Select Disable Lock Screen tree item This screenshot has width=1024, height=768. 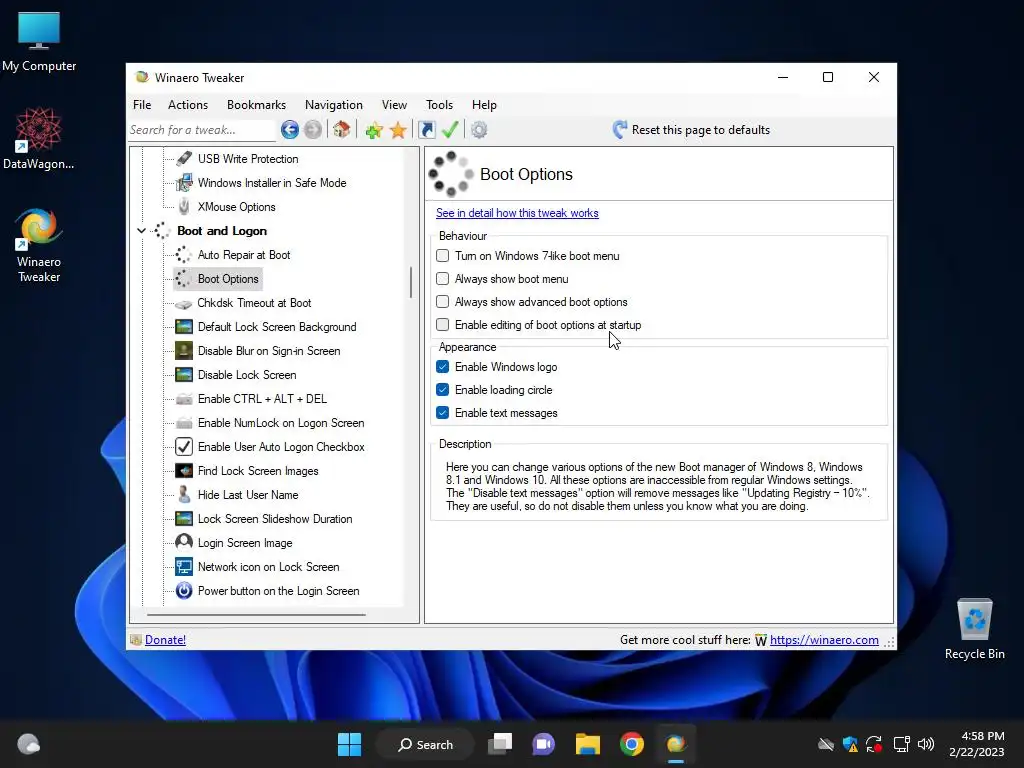click(x=247, y=375)
